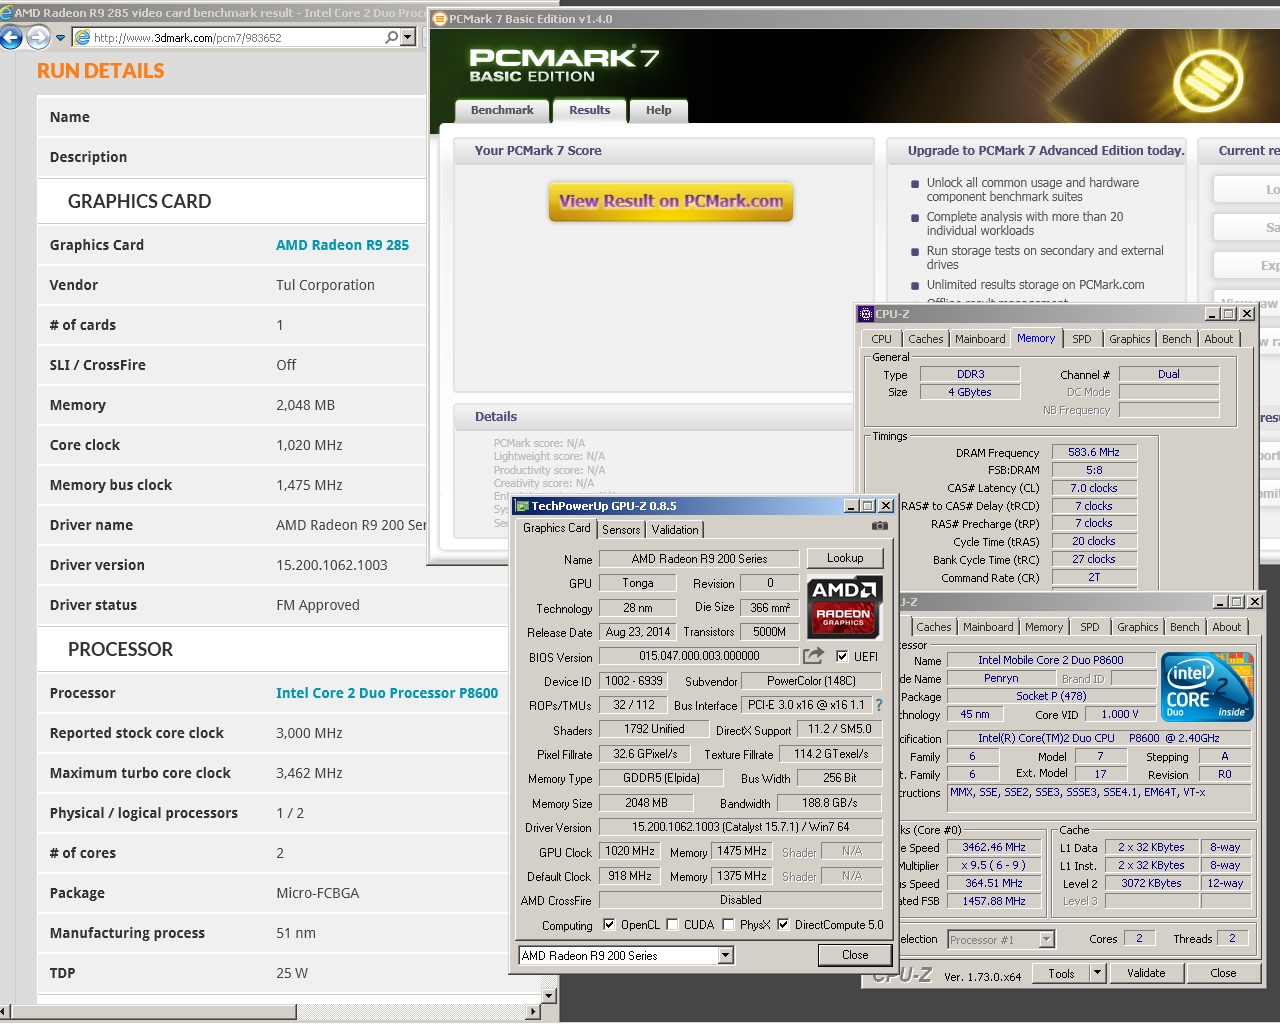Switch to Results tab in PCMark 7
1280x1024 pixels.
pos(590,111)
